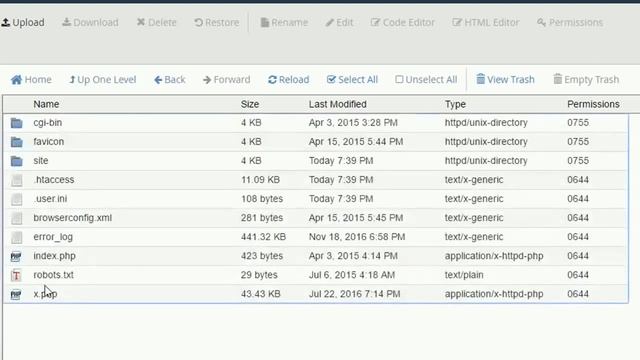
Task: Reload the file listing
Action: (x=289, y=80)
